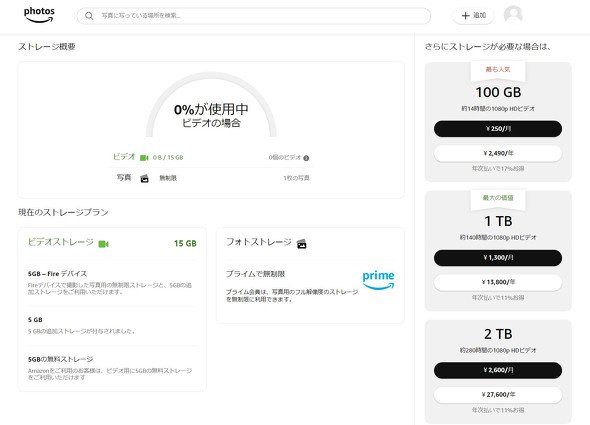This screenshot has width=590, height=425.
Task: Click video camera icon next to ビデオストレージ
Action: [x=103, y=244]
